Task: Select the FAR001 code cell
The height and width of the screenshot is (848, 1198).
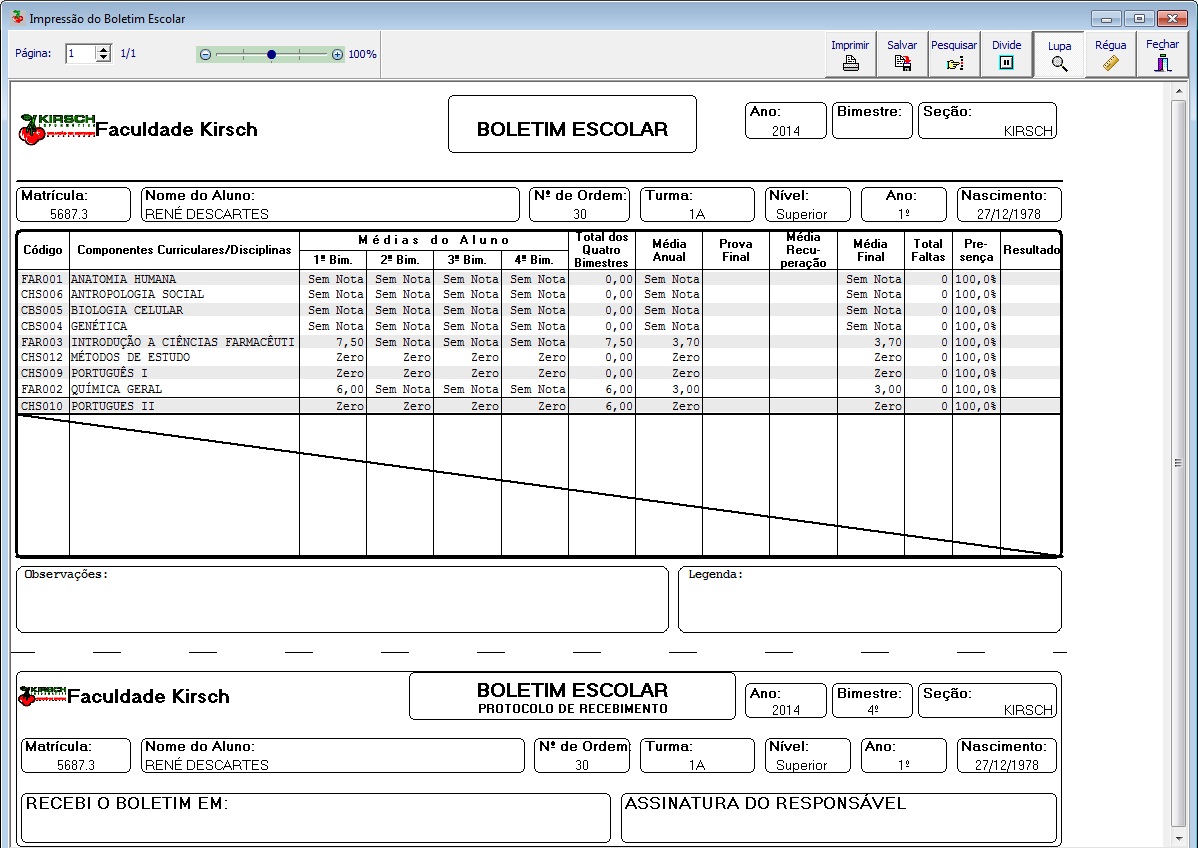Action: pyautogui.click(x=42, y=279)
